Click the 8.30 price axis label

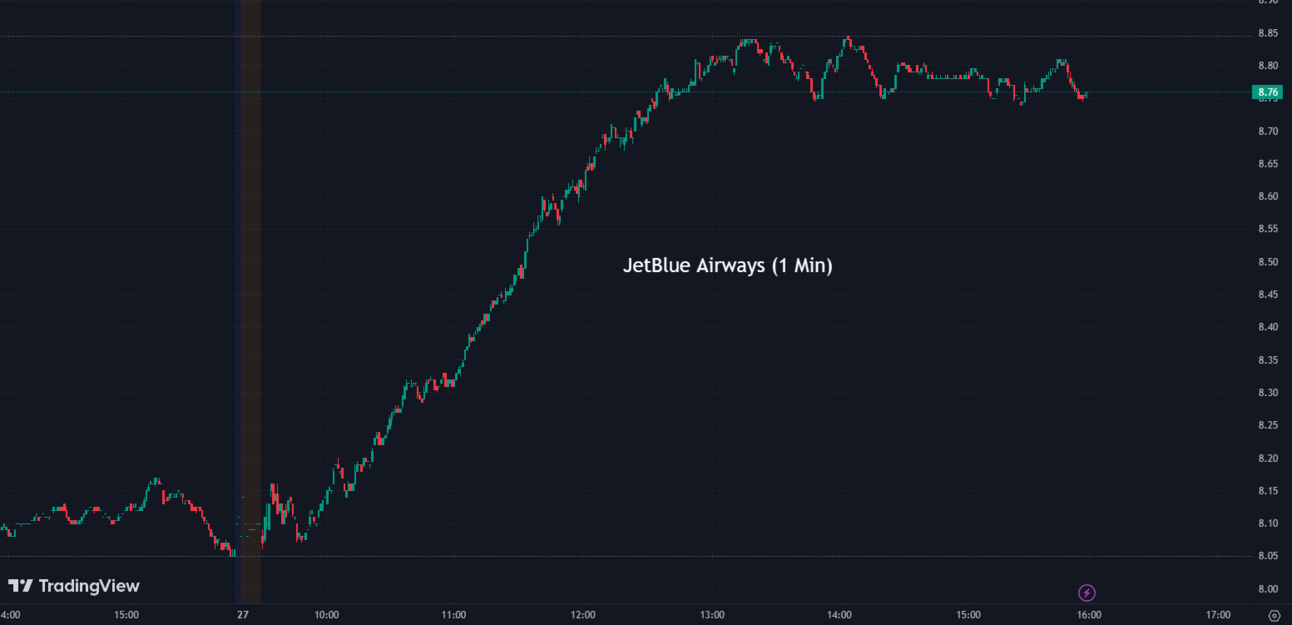(1268, 393)
